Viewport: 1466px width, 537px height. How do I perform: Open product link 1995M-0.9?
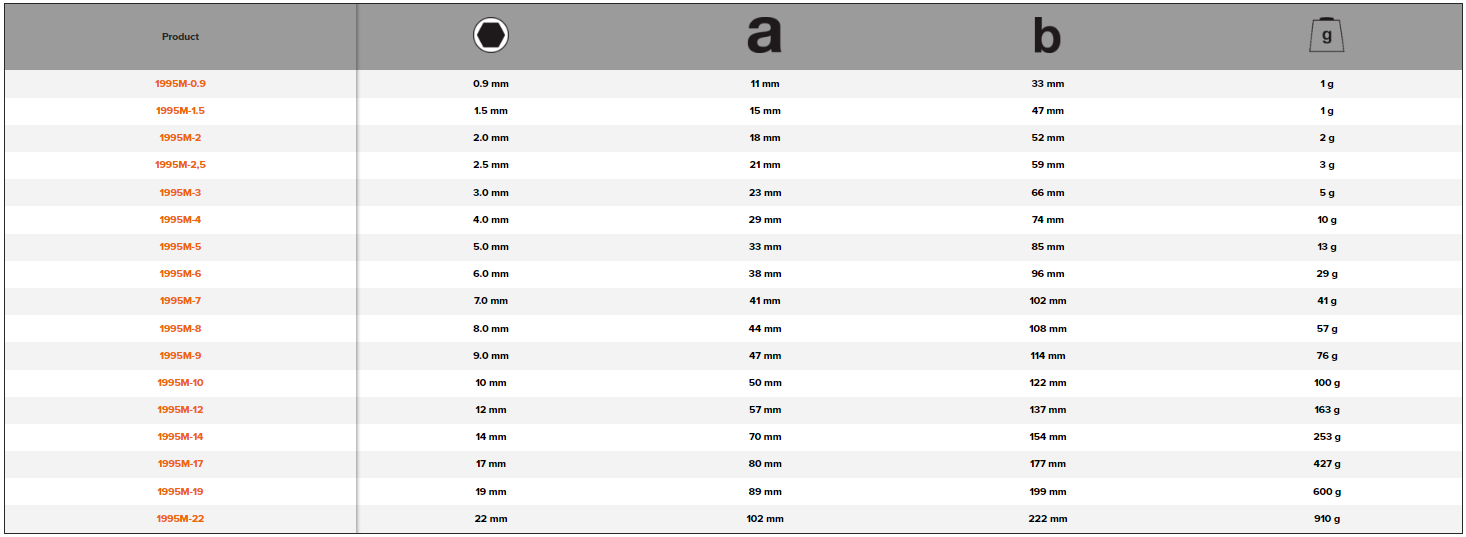pyautogui.click(x=181, y=84)
